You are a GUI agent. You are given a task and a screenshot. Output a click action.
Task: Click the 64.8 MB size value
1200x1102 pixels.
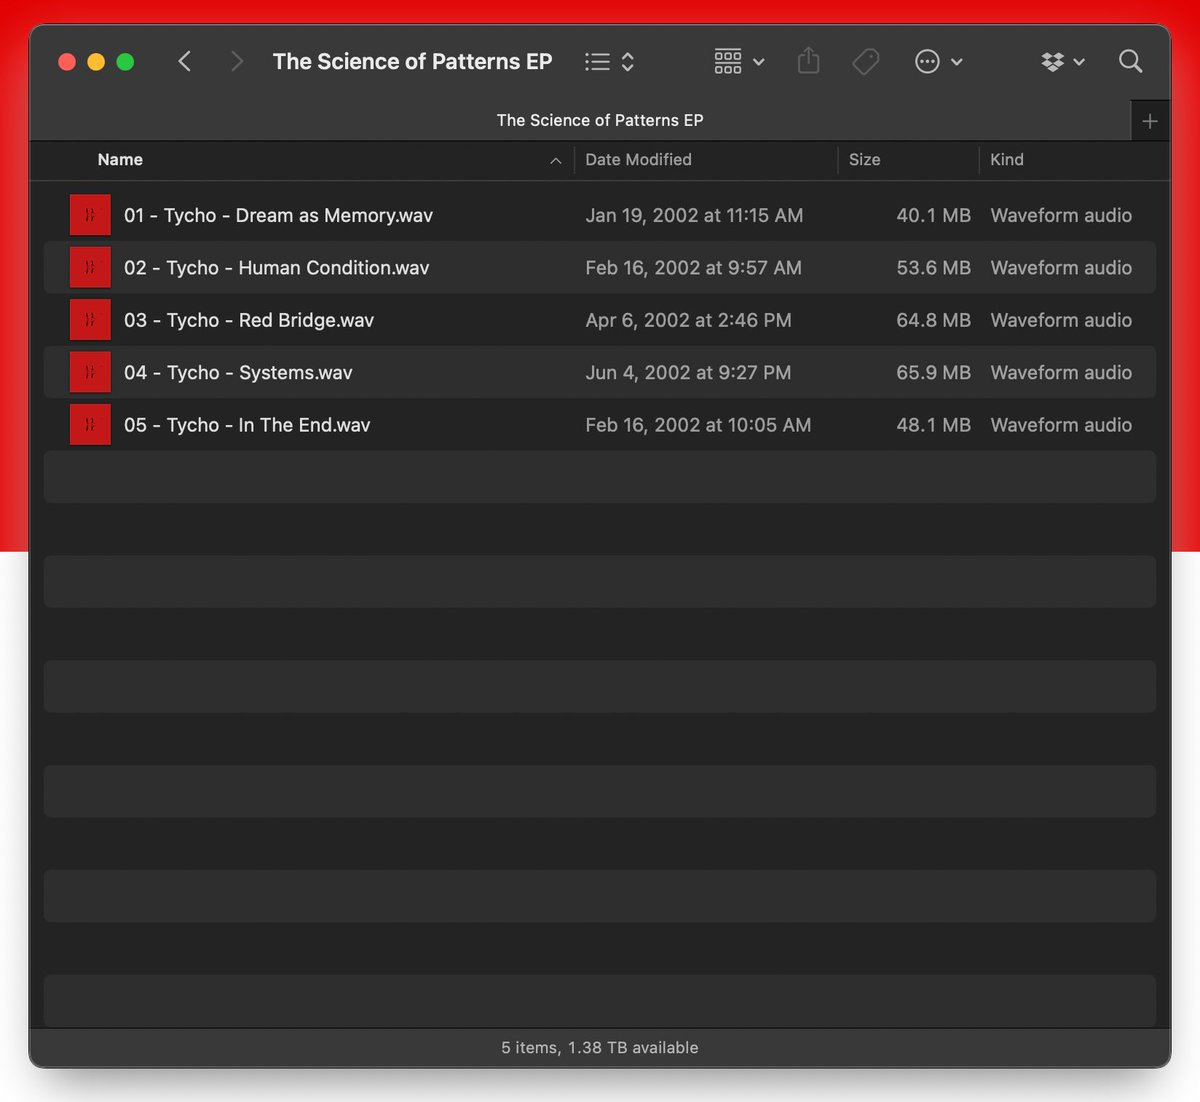[x=934, y=320]
